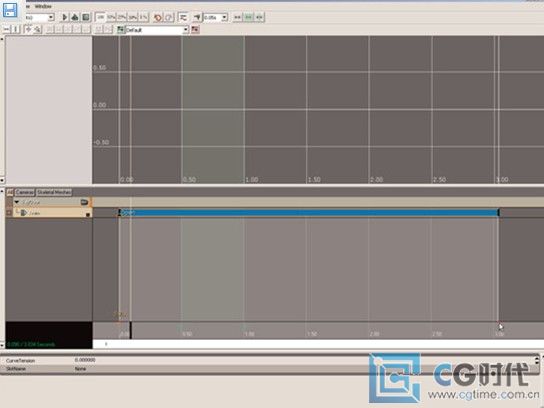This screenshot has width=544, height=408.
Task: Click the camera icon on the group row
Action: [84, 202]
